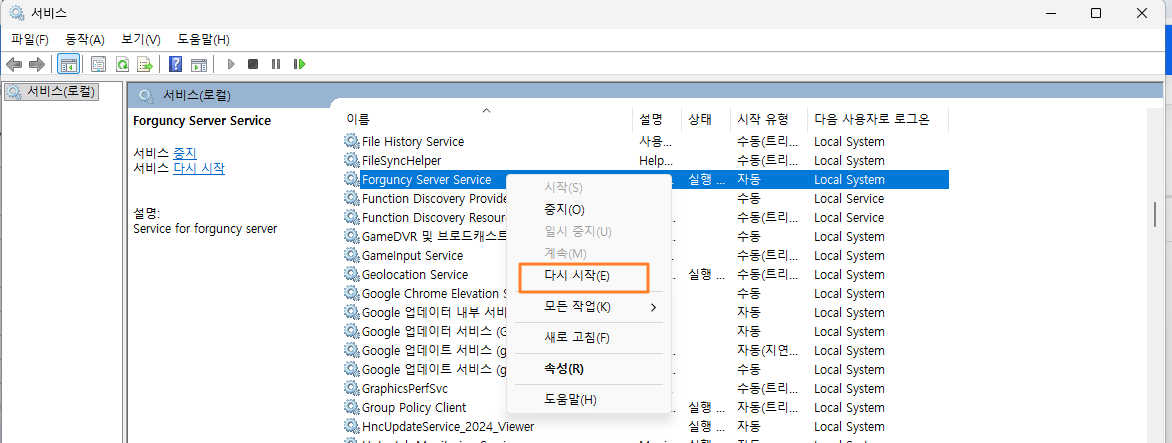Select the FileSyncHelper row
The height and width of the screenshot is (443, 1172).
click(x=646, y=160)
